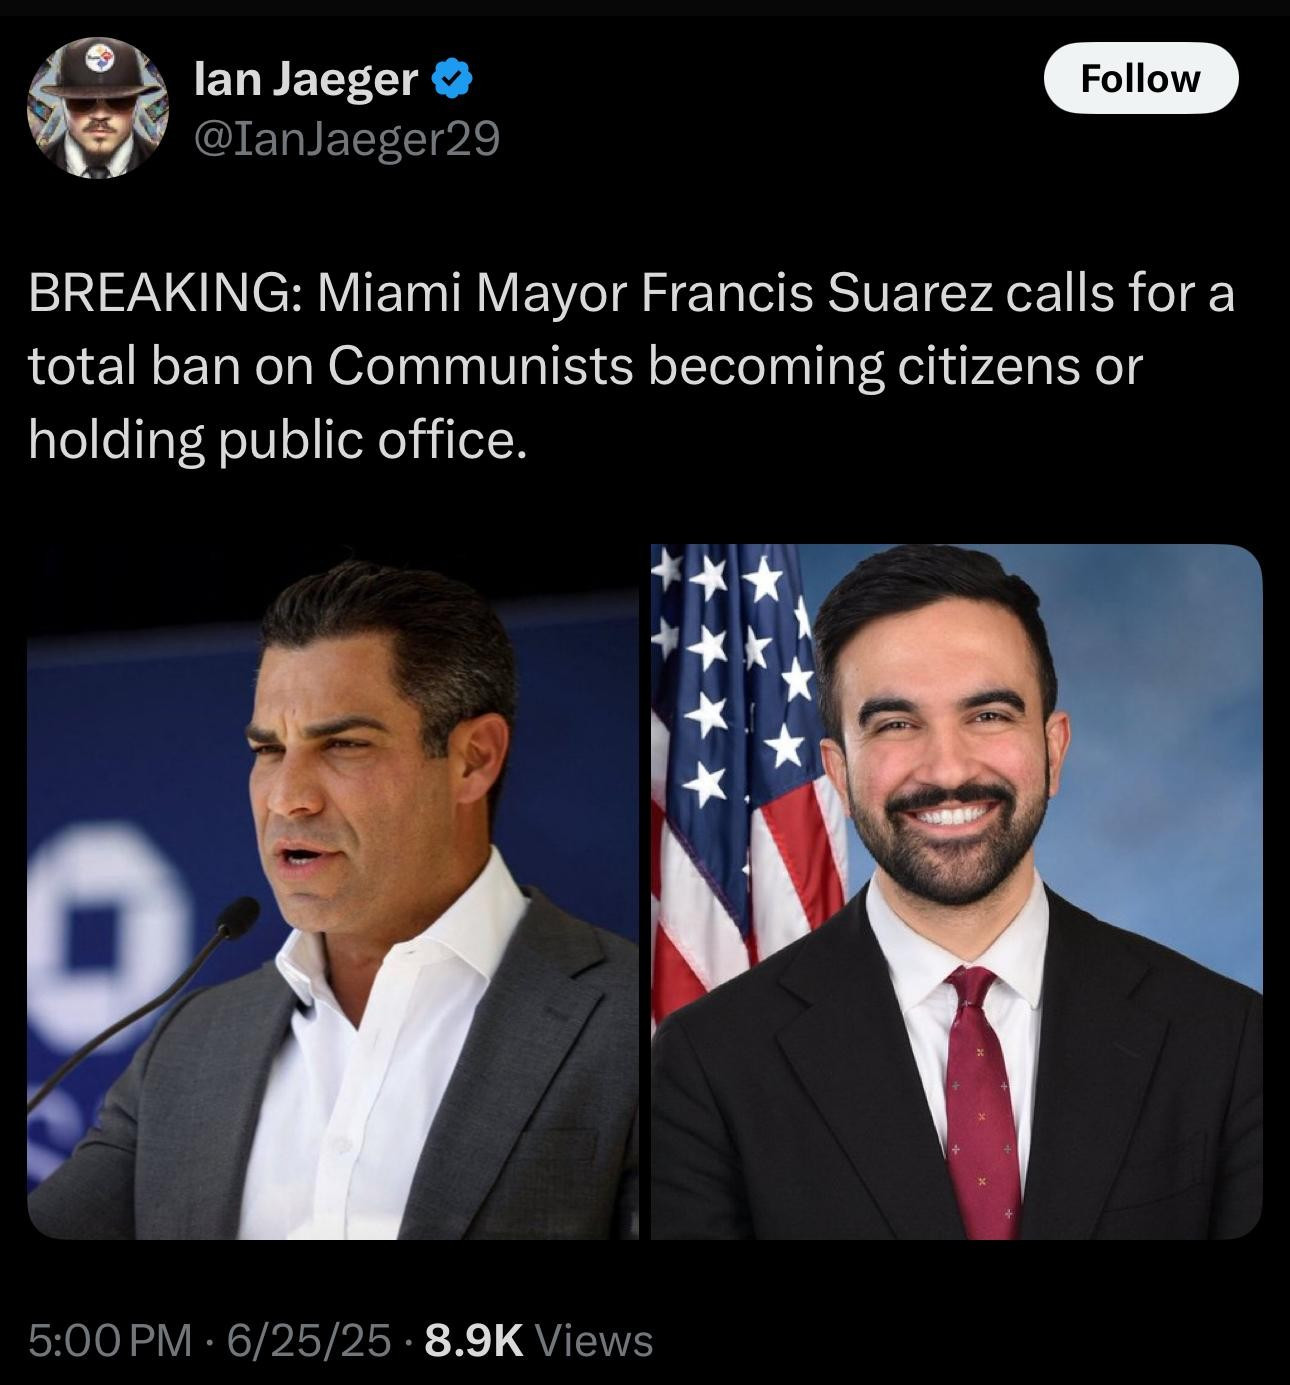1290x1385 pixels.
Task: Click the red tie in the portrait photo
Action: 982,1100
